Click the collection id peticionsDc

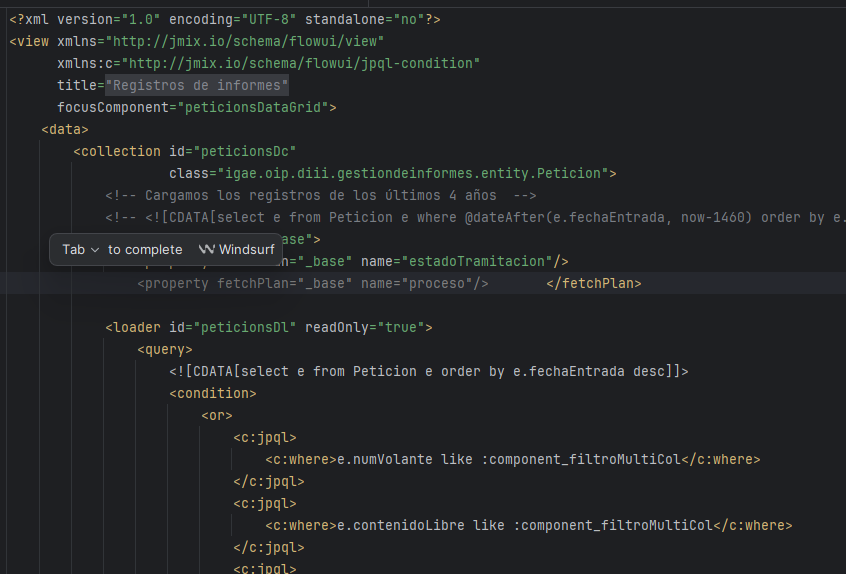click(245, 151)
